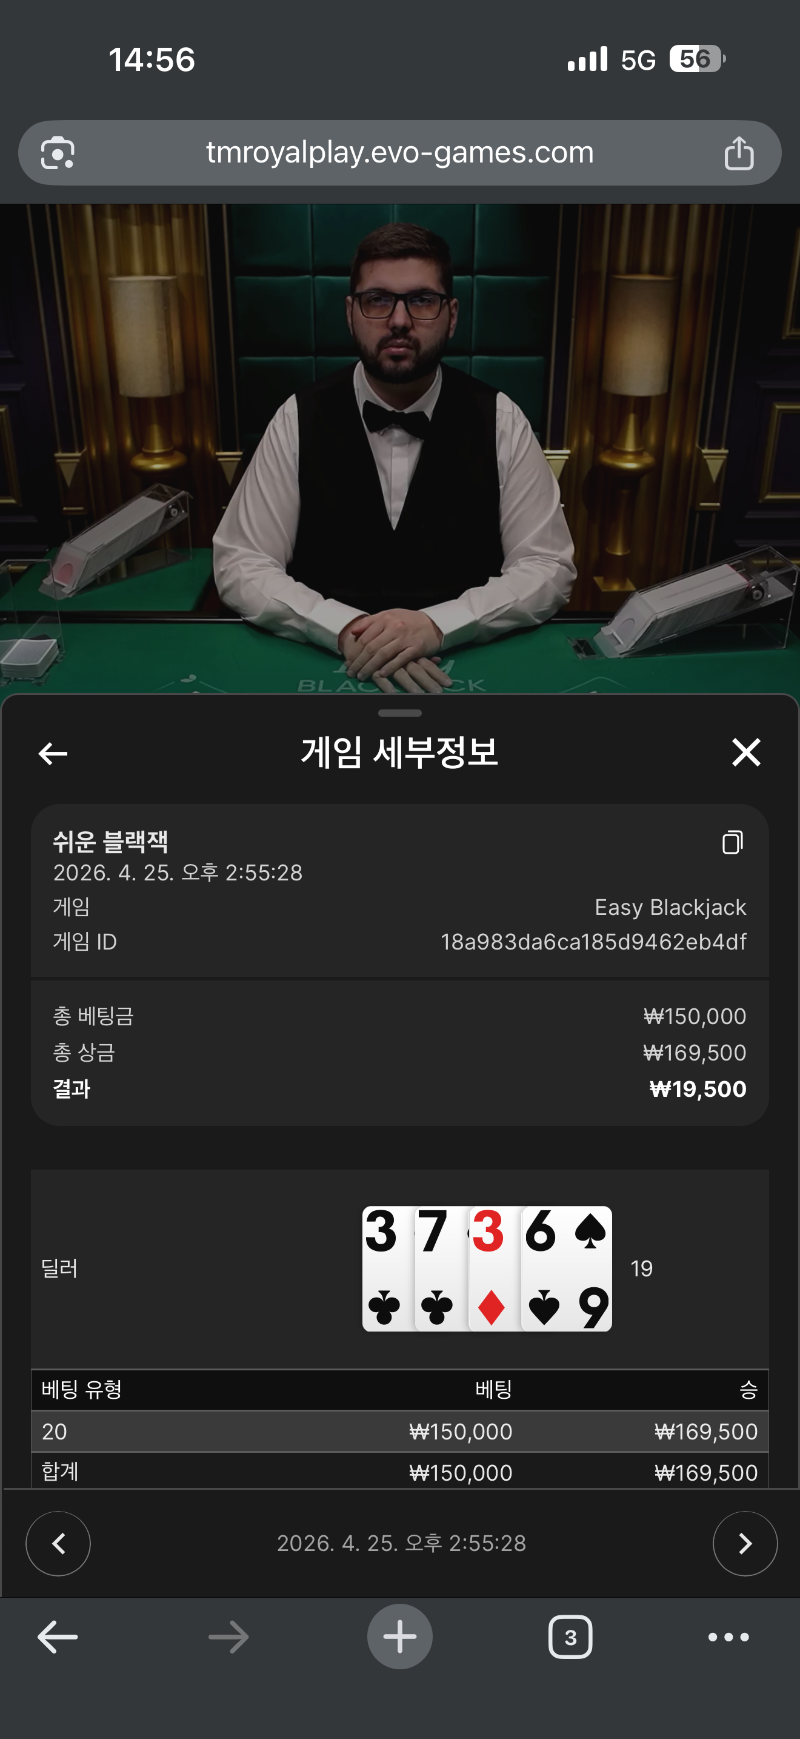Open the camera search icon in address bar
Image resolution: width=800 pixels, height=1739 pixels.
pos(57,153)
